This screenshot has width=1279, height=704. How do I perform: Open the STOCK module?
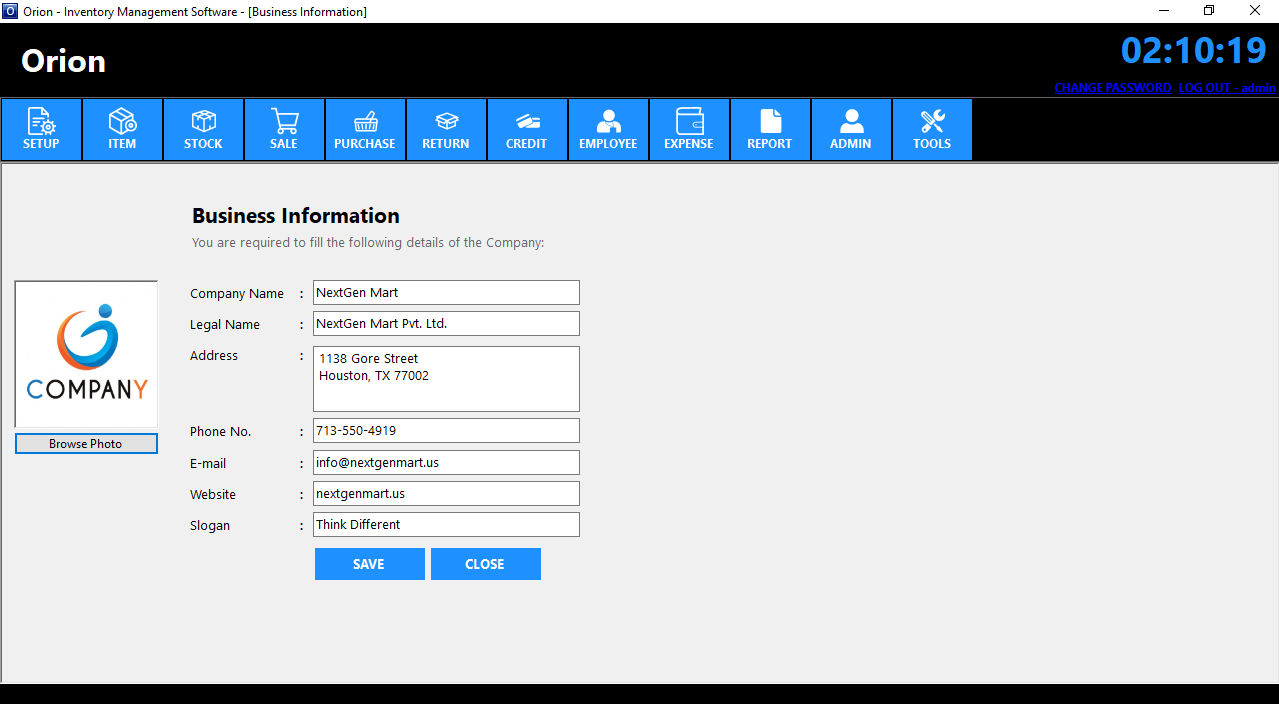click(203, 129)
